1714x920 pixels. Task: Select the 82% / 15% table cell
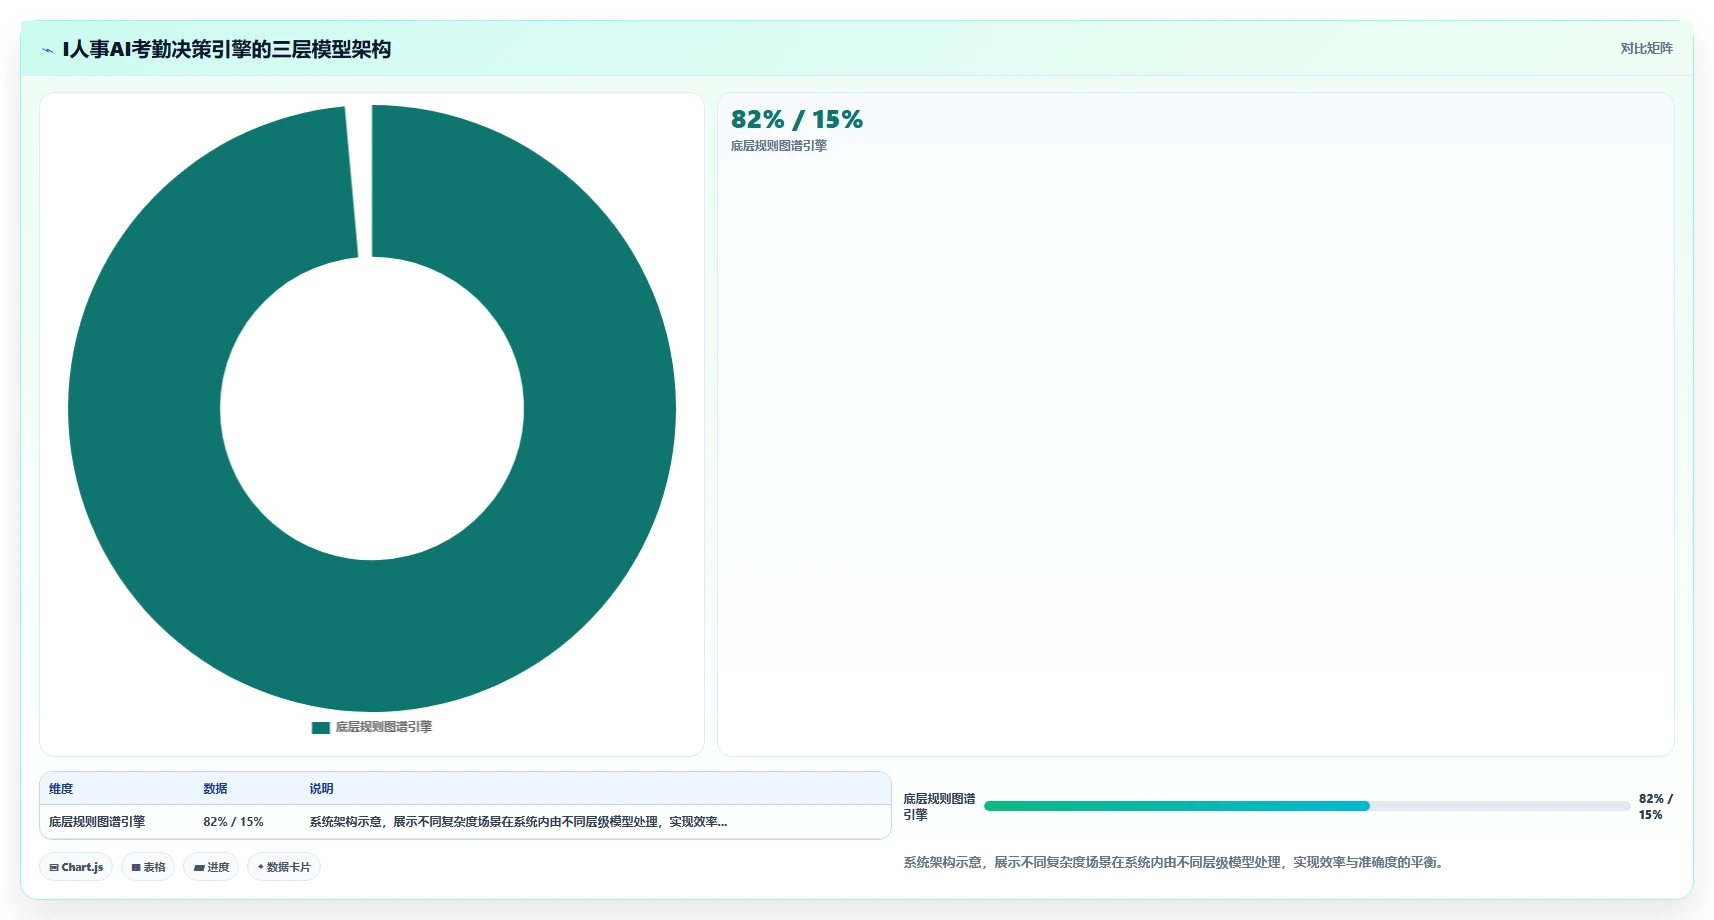point(233,822)
